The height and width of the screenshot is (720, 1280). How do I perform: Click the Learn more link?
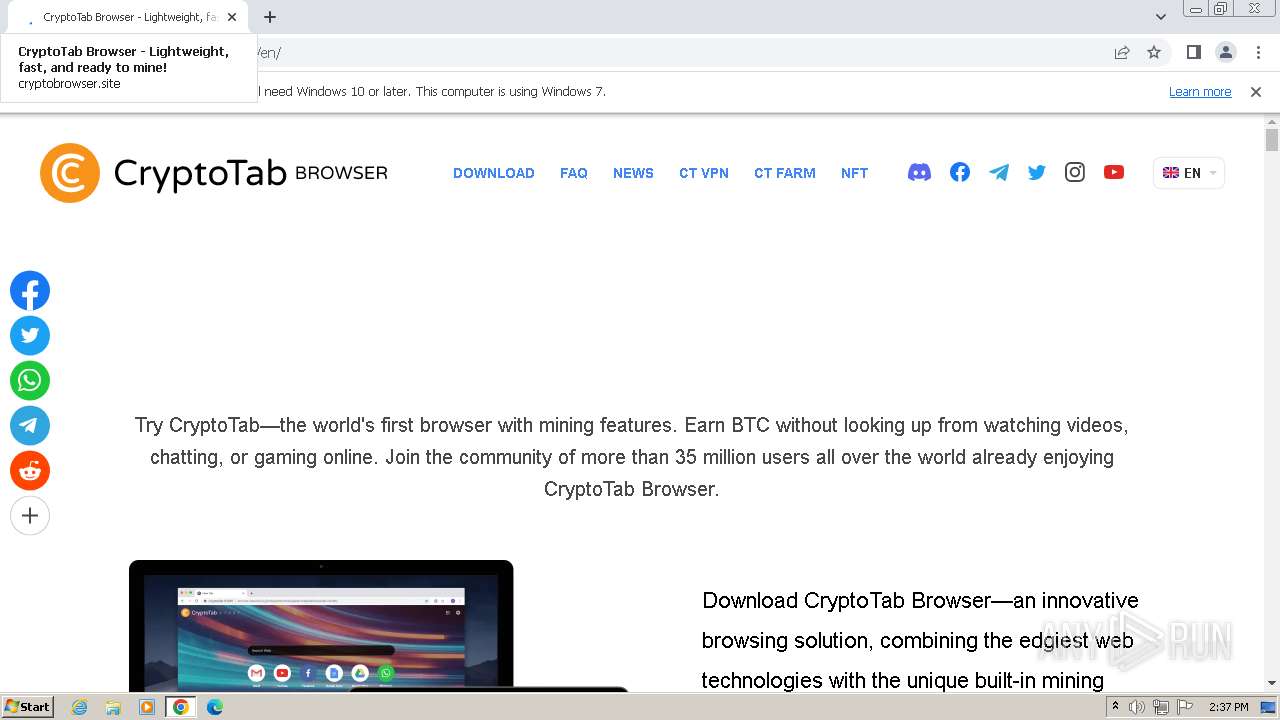tap(1200, 92)
